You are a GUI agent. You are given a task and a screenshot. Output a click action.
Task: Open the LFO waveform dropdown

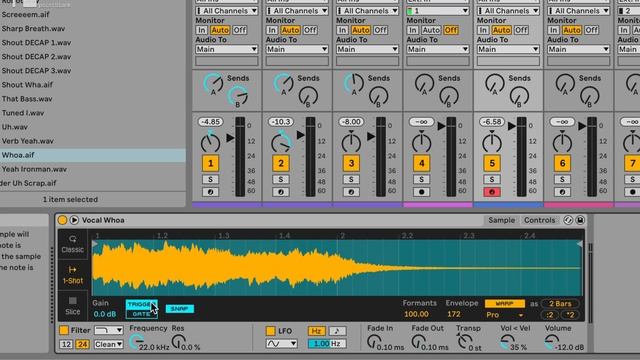coord(282,344)
